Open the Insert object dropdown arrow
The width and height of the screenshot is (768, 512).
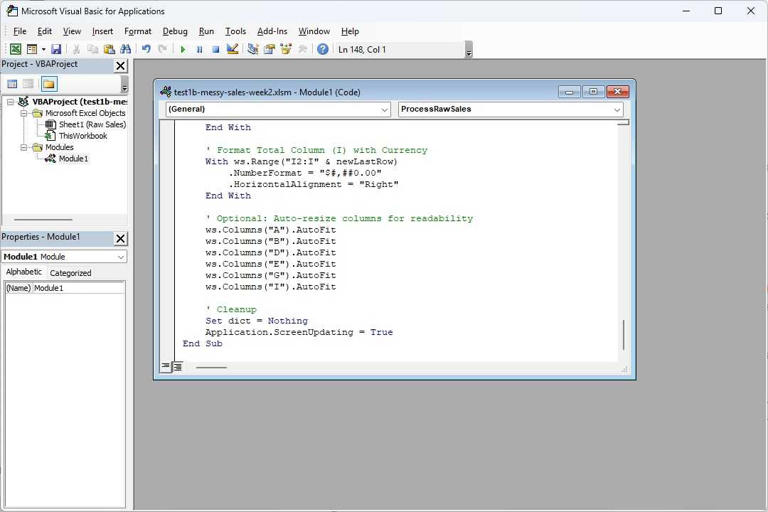[44, 49]
